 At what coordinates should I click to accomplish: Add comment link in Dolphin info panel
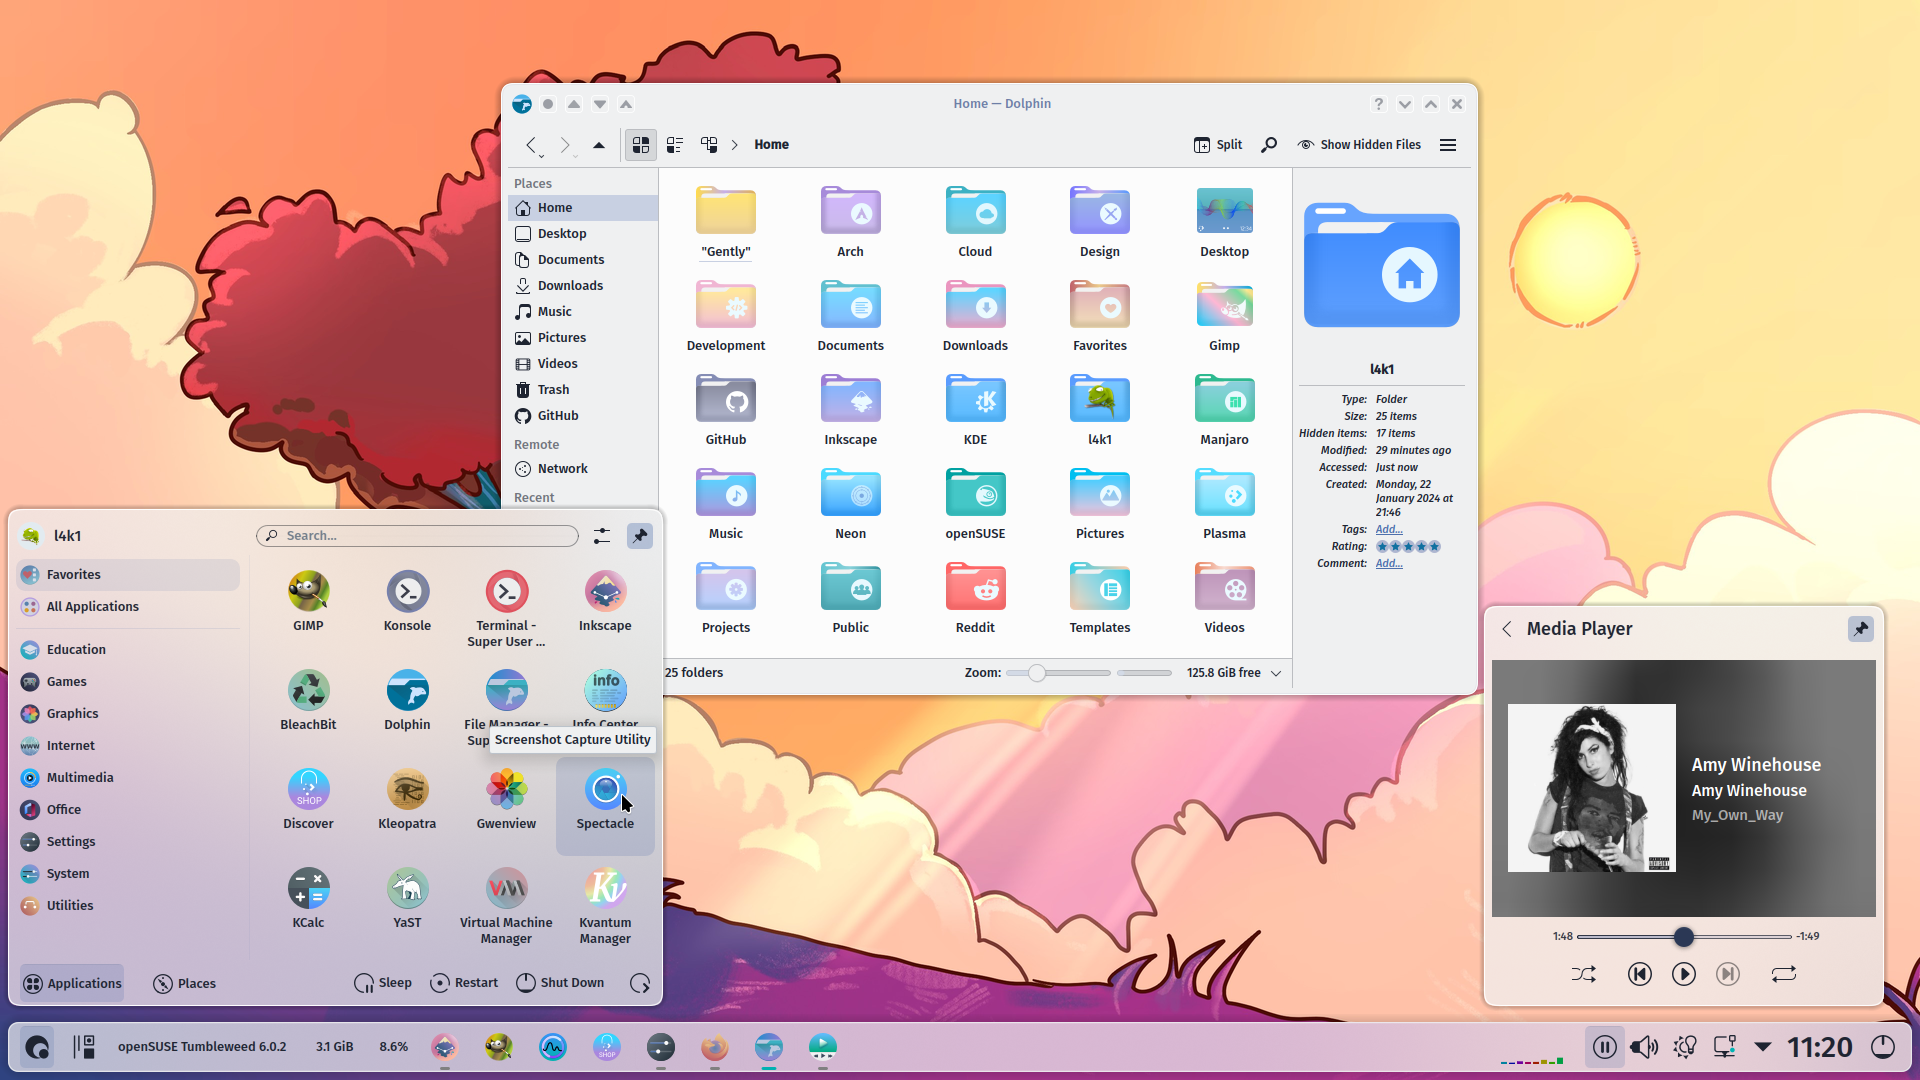pos(1389,563)
